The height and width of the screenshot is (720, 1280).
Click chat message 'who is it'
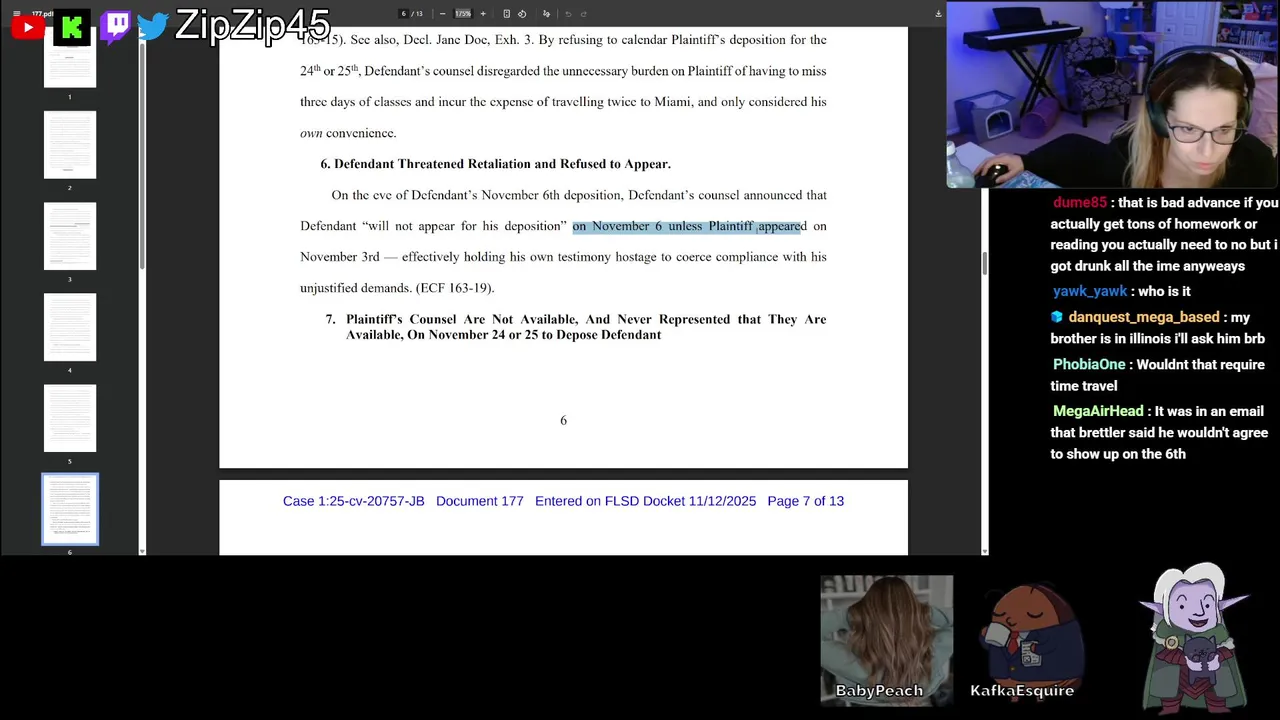click(1164, 291)
